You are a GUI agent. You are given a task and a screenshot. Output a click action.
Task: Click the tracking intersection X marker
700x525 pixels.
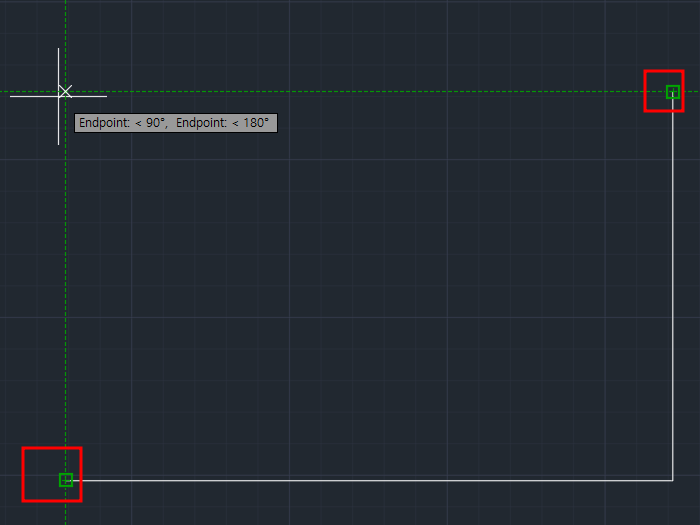tap(65, 92)
